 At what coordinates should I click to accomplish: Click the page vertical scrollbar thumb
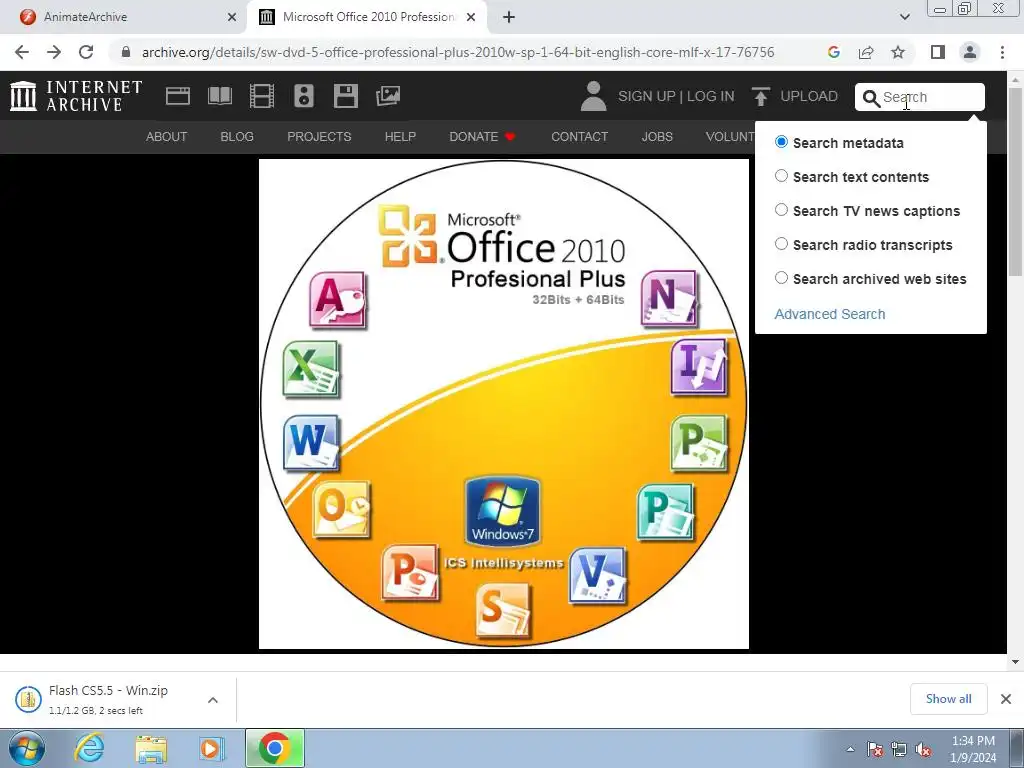tap(1016, 182)
